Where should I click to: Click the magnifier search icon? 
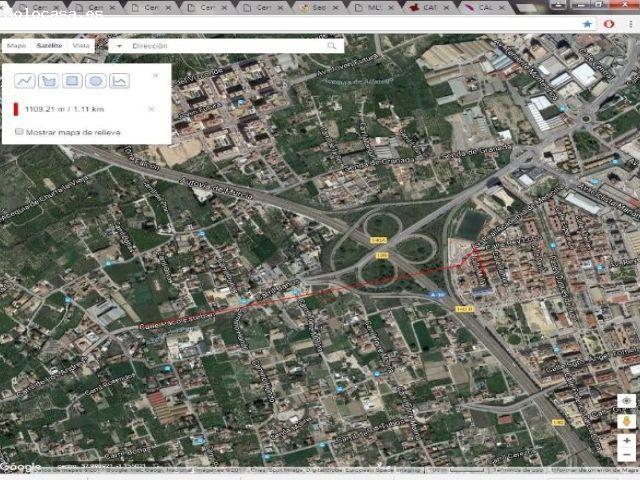[x=332, y=46]
